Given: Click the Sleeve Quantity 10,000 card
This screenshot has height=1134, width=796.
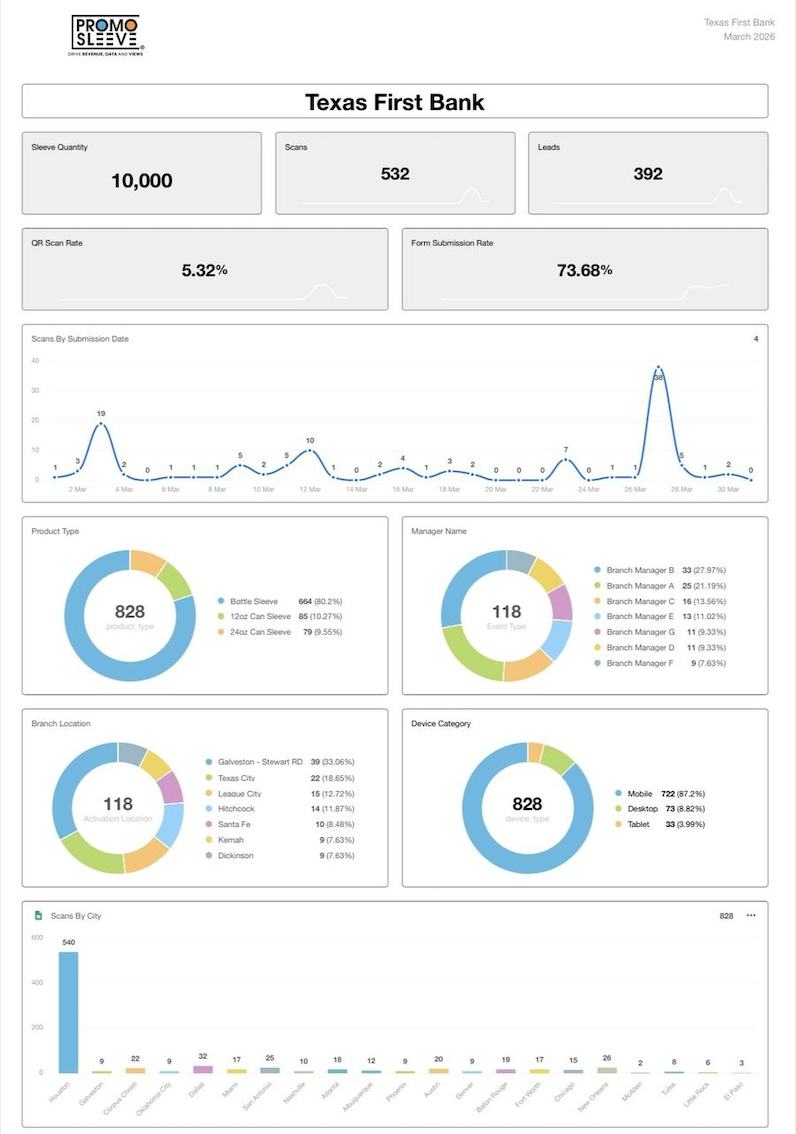Looking at the screenshot, I should coord(142,173).
